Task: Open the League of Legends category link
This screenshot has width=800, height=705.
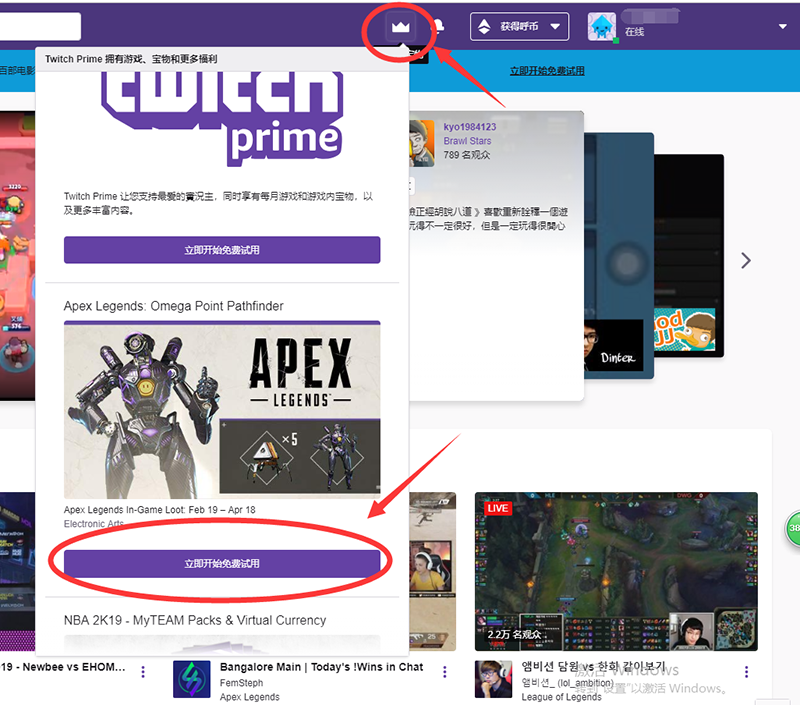Action: pyautogui.click(x=561, y=697)
